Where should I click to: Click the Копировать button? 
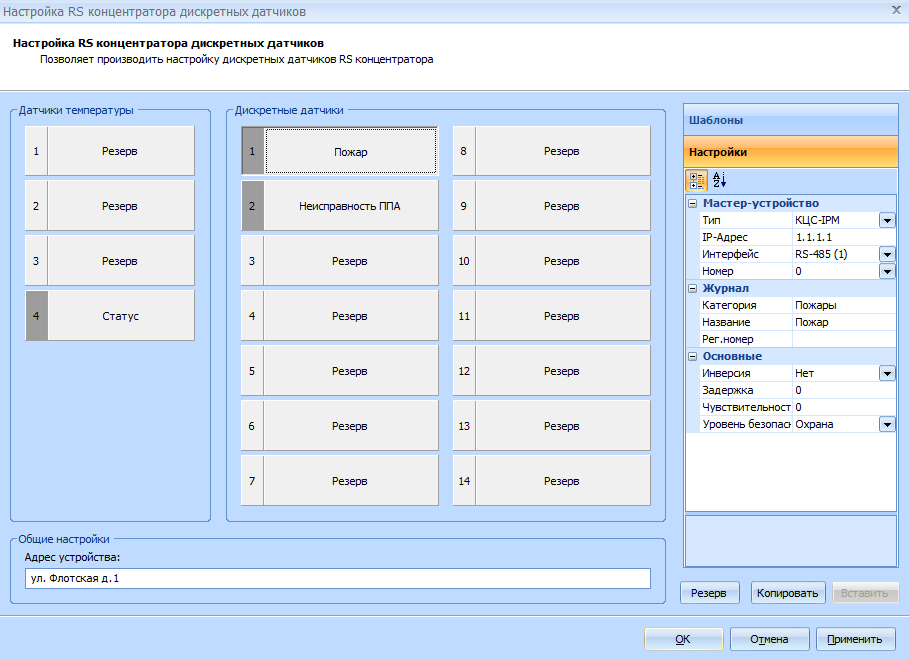788,592
